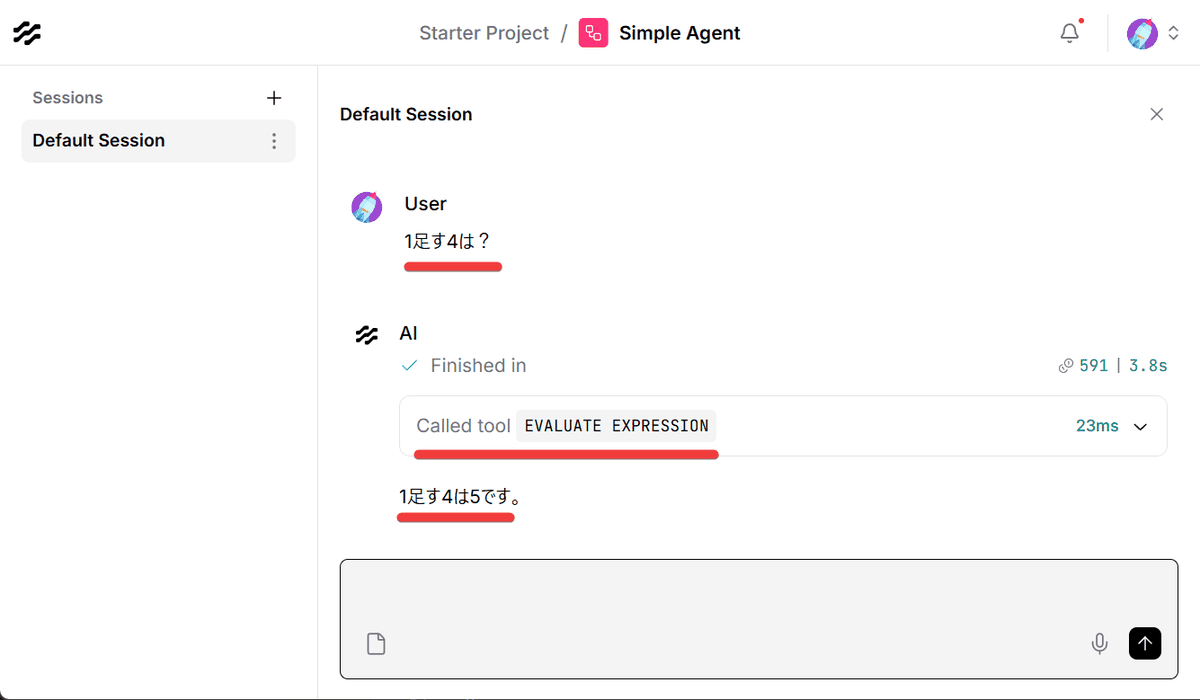Send message with the arrow button
This screenshot has width=1200, height=700.
tap(1145, 644)
